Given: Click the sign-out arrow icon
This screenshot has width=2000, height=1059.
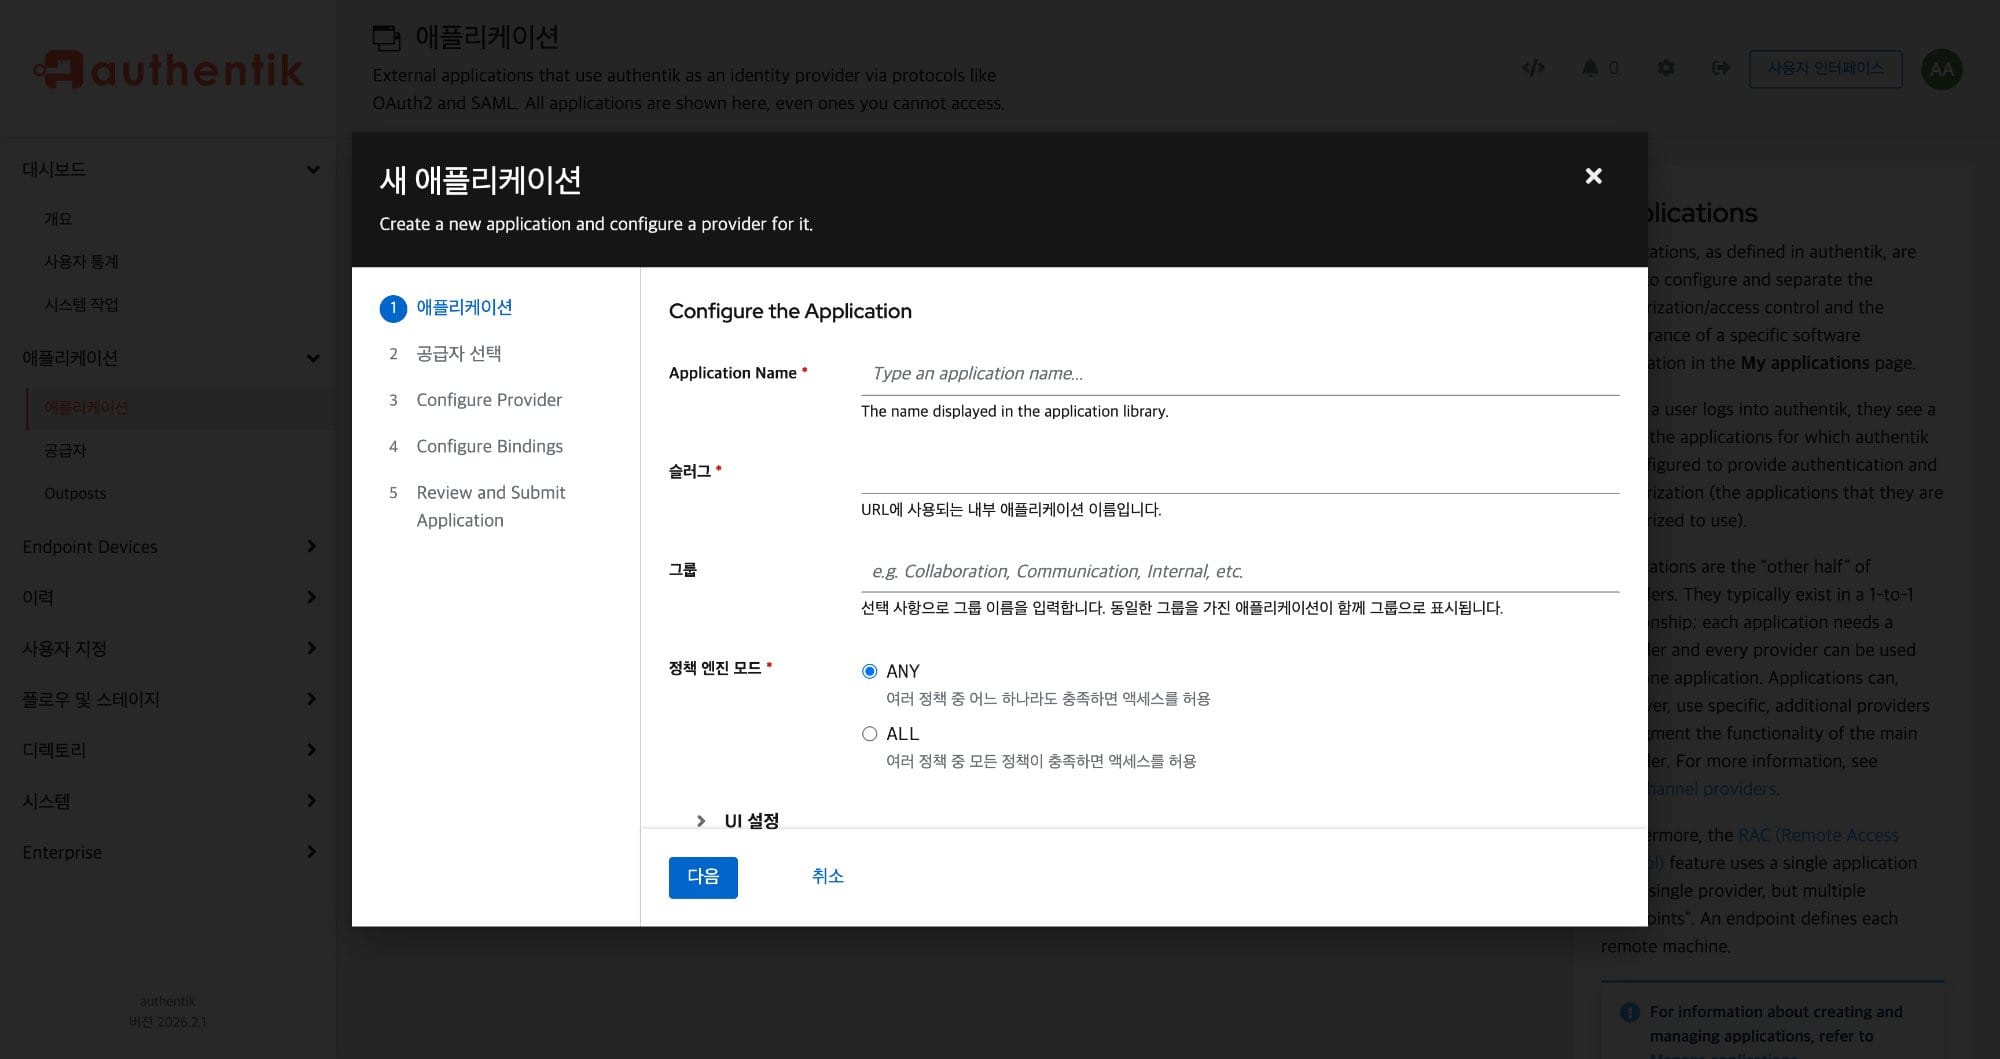Looking at the screenshot, I should [x=1720, y=68].
